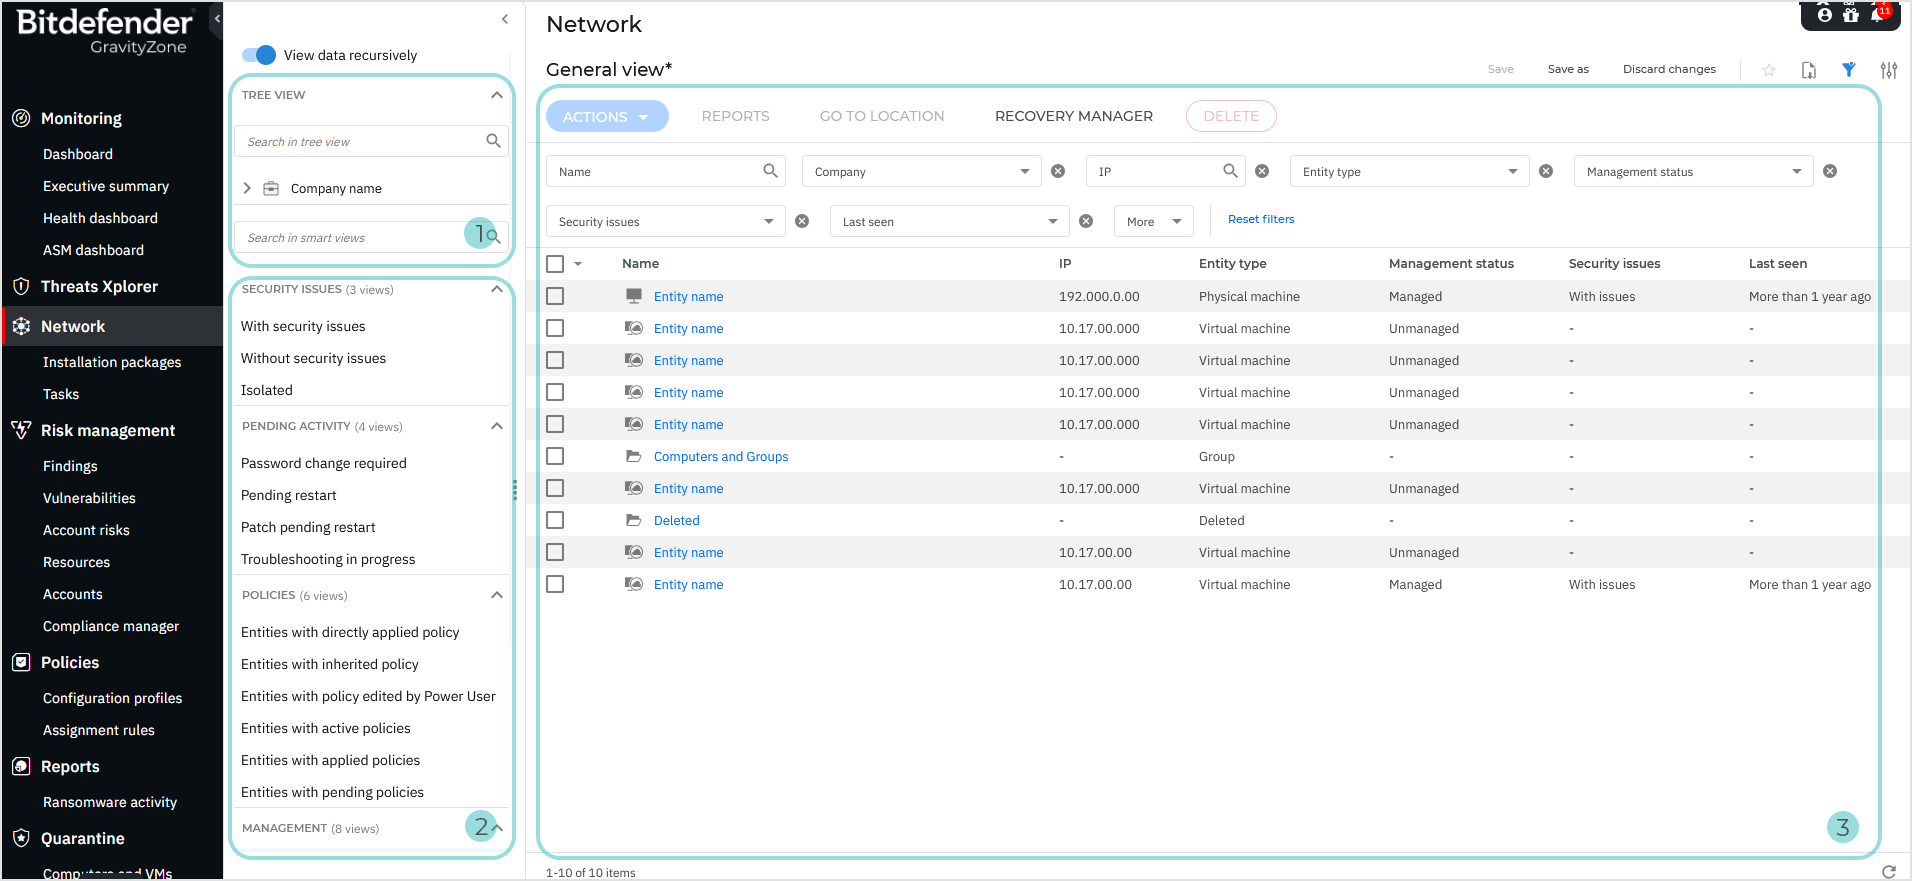Open the Security issues filter dropdown
Viewport: 1912px width, 881px height.
tap(665, 221)
